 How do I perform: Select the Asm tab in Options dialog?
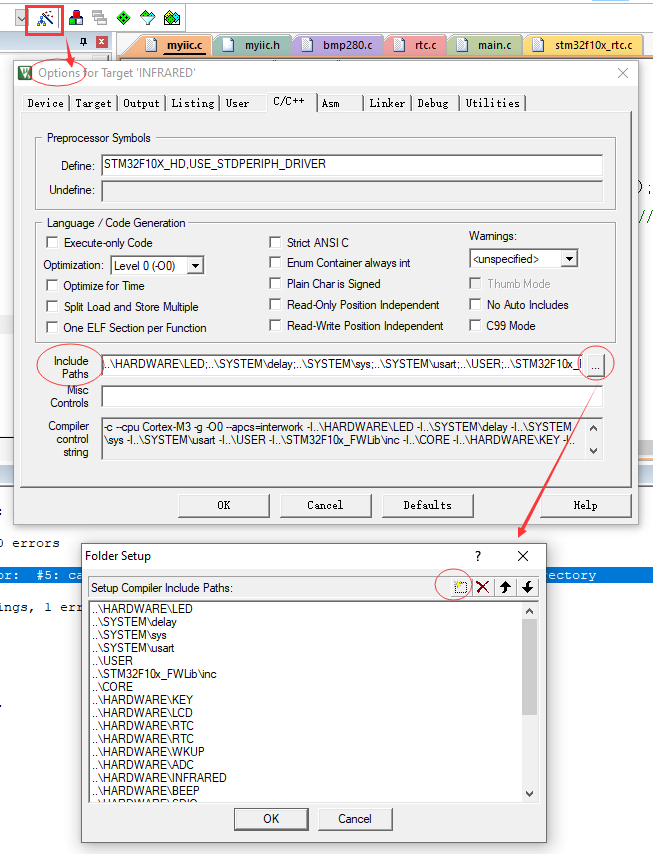(x=331, y=103)
